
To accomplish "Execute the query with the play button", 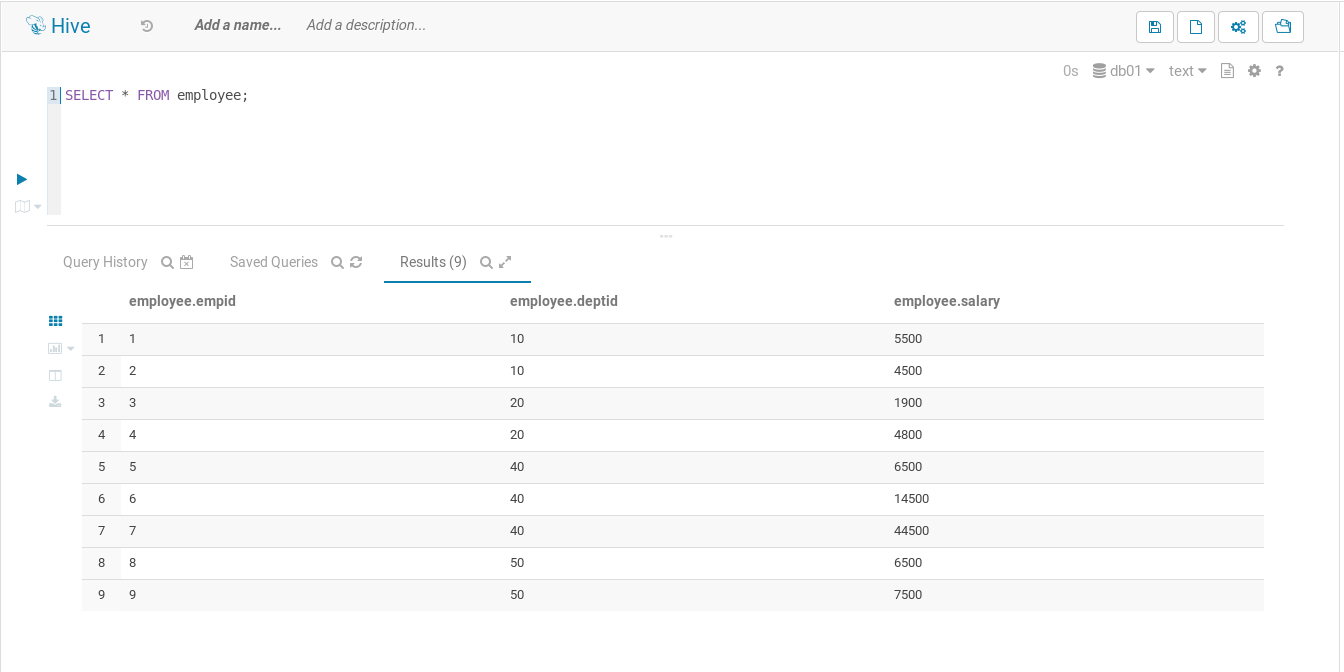I will click(x=22, y=179).
